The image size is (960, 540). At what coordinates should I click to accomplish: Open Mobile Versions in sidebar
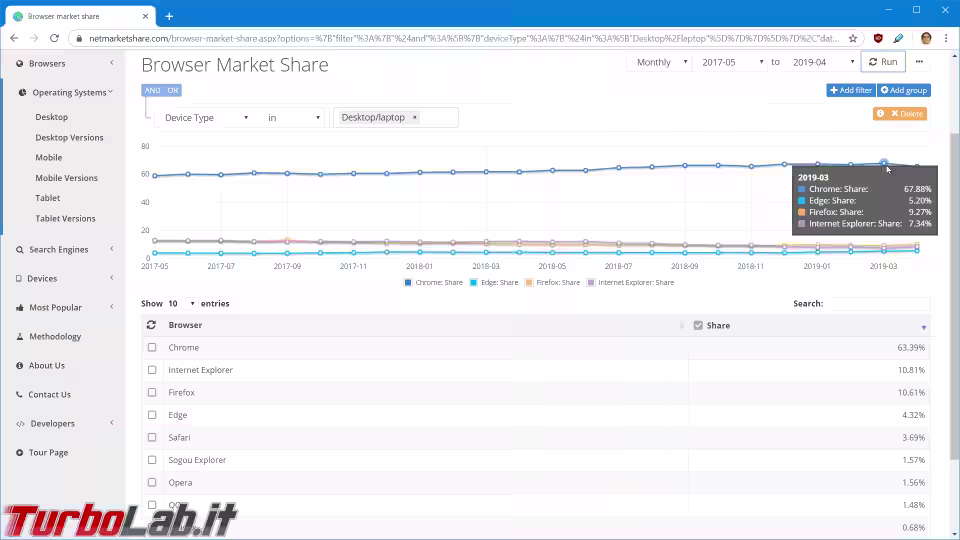pos(66,178)
